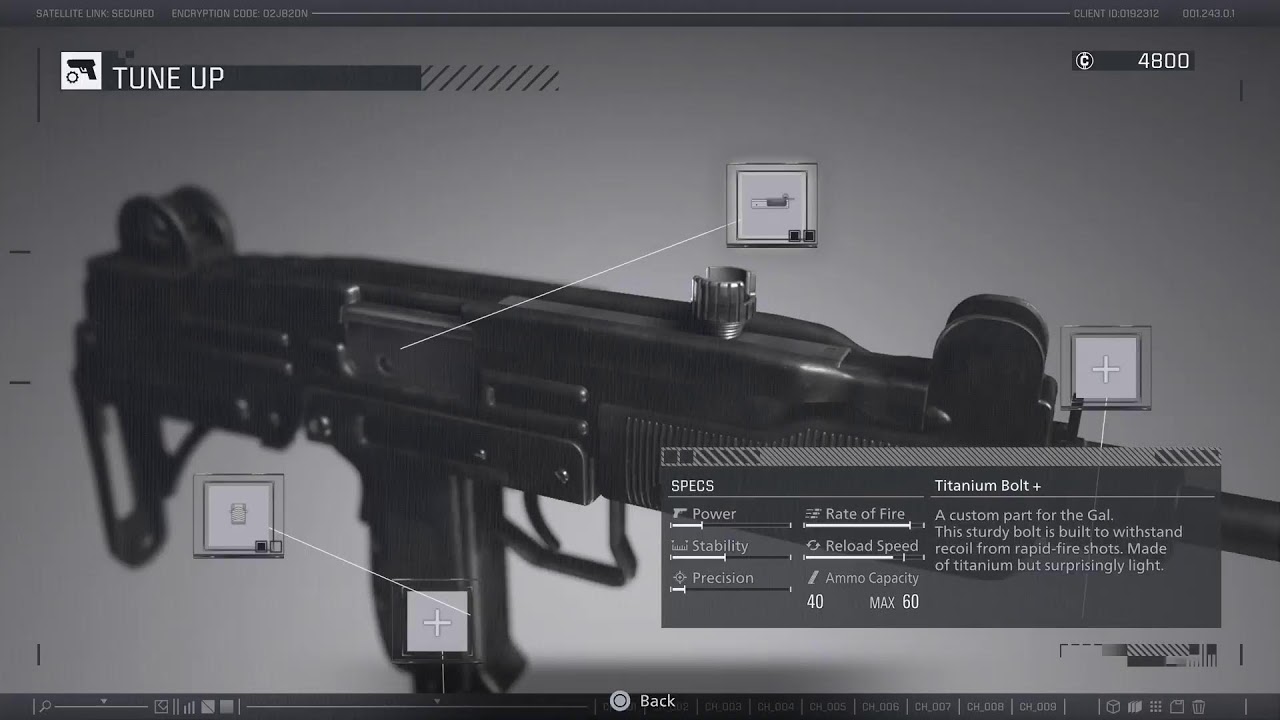The image size is (1280, 720).
Task: Click the CH_005 channel label
Action: pos(828,707)
